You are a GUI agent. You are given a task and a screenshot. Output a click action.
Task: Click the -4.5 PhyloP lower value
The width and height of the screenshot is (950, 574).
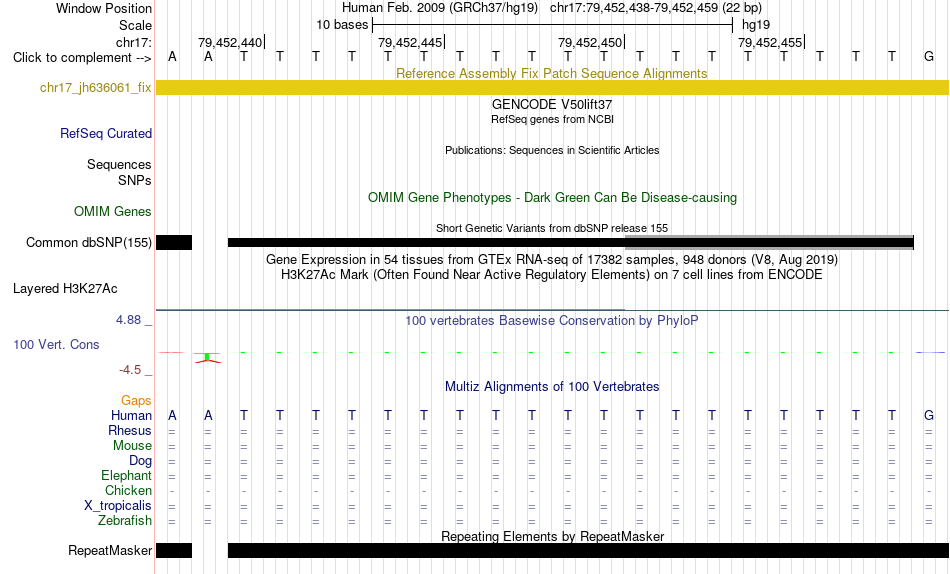pyautogui.click(x=130, y=370)
